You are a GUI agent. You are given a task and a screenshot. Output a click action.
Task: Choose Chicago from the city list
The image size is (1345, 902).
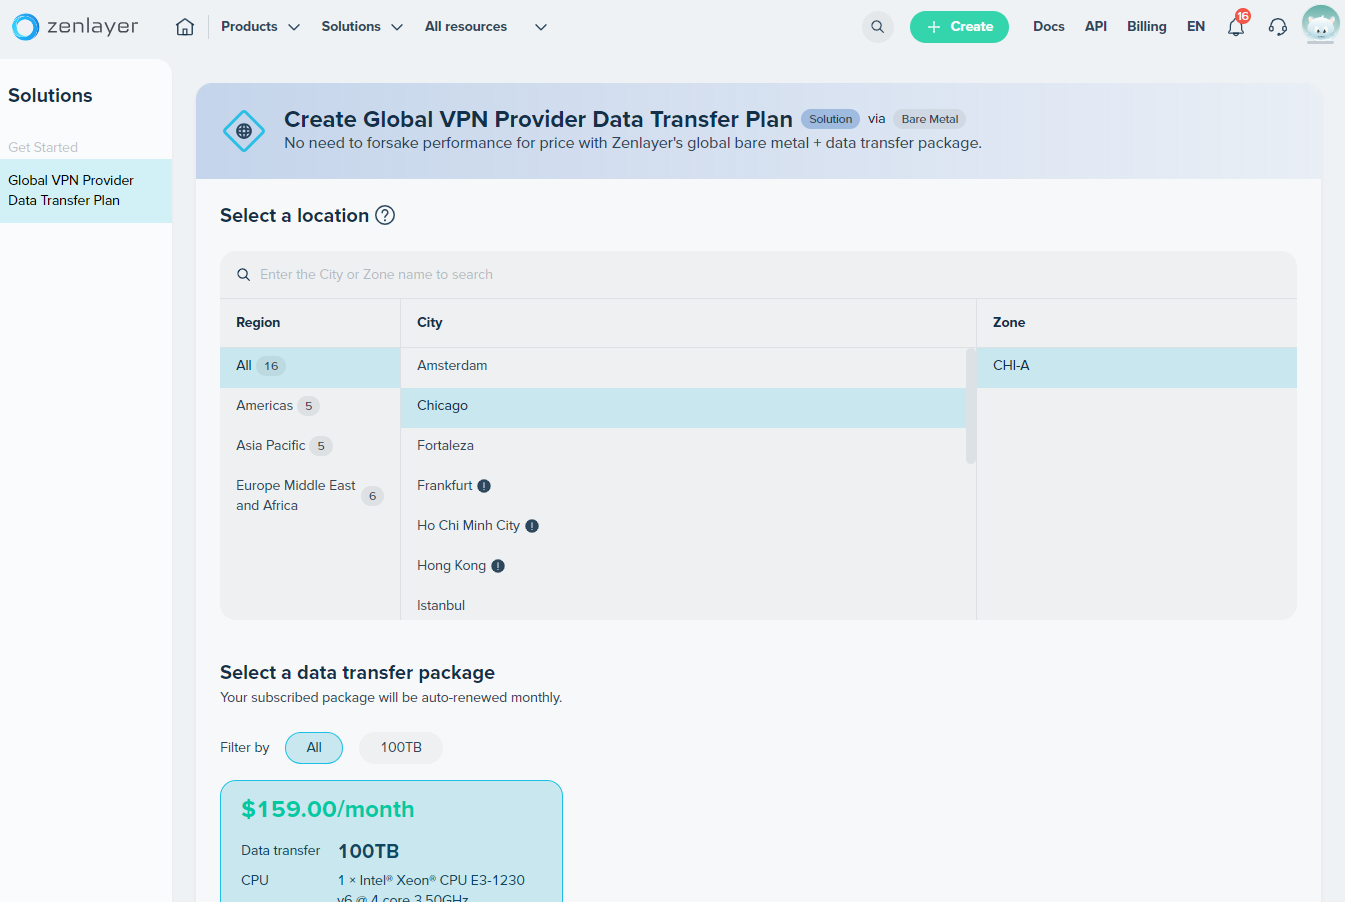tap(683, 406)
